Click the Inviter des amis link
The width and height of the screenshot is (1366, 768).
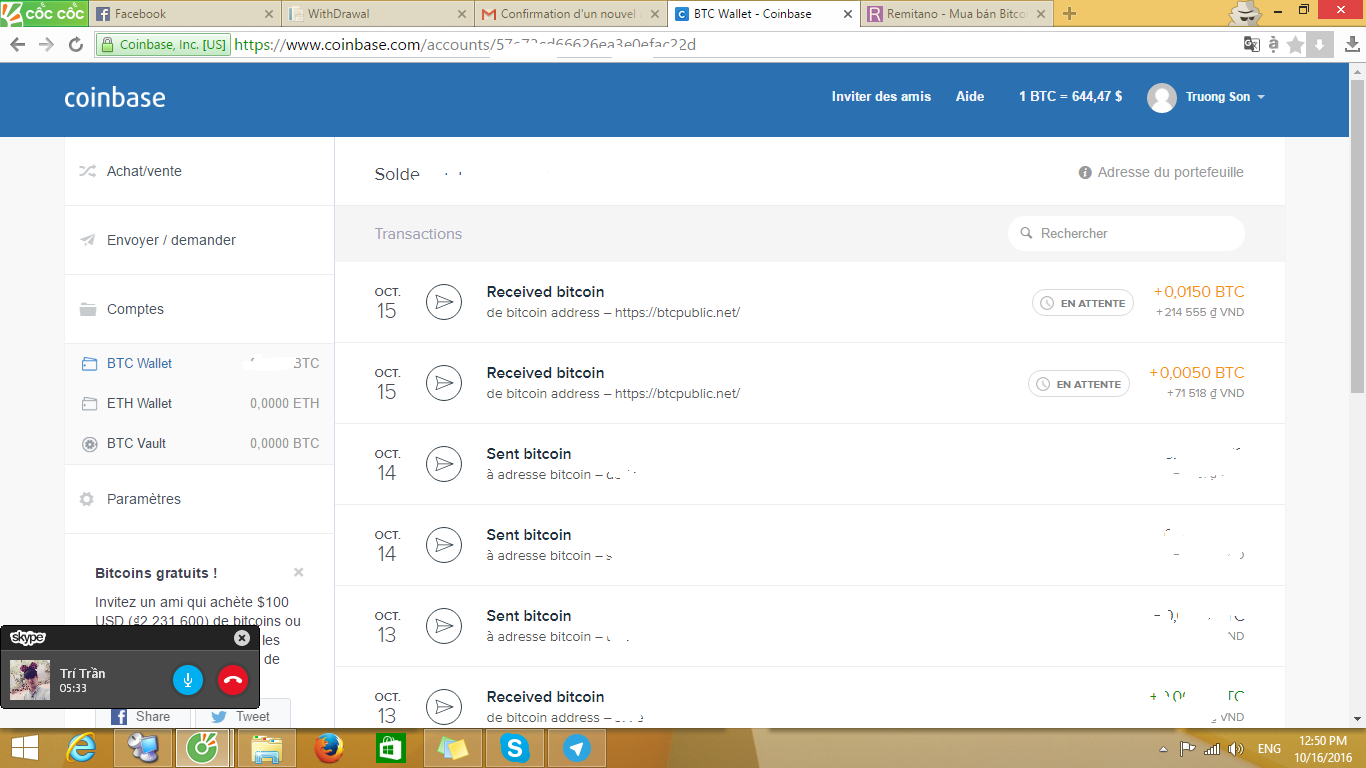pyautogui.click(x=881, y=97)
